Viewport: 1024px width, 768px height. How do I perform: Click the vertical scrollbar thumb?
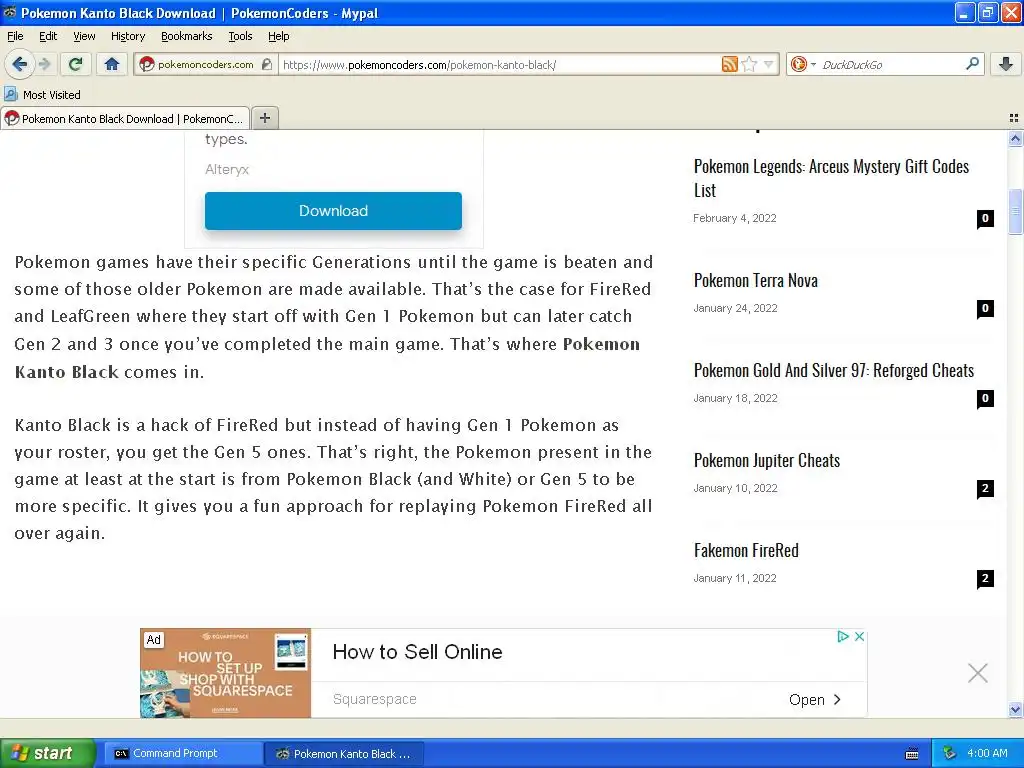click(1015, 211)
